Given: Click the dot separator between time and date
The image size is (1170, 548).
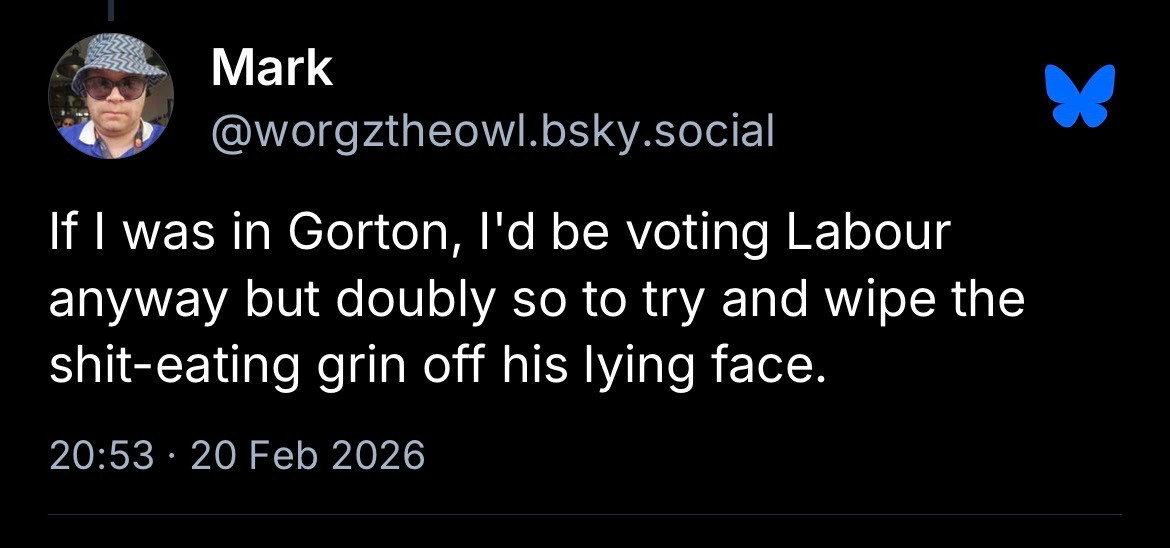Looking at the screenshot, I should point(171,456).
